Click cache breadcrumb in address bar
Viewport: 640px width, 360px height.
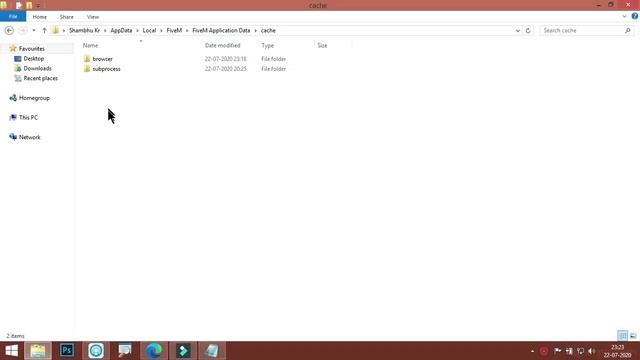click(268, 31)
